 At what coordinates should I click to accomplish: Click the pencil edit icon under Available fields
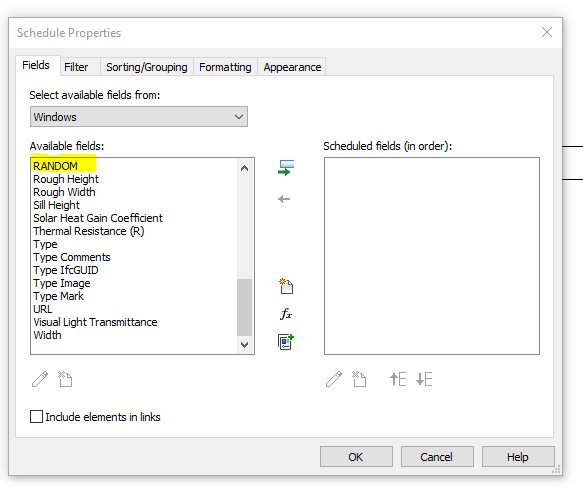click(40, 379)
